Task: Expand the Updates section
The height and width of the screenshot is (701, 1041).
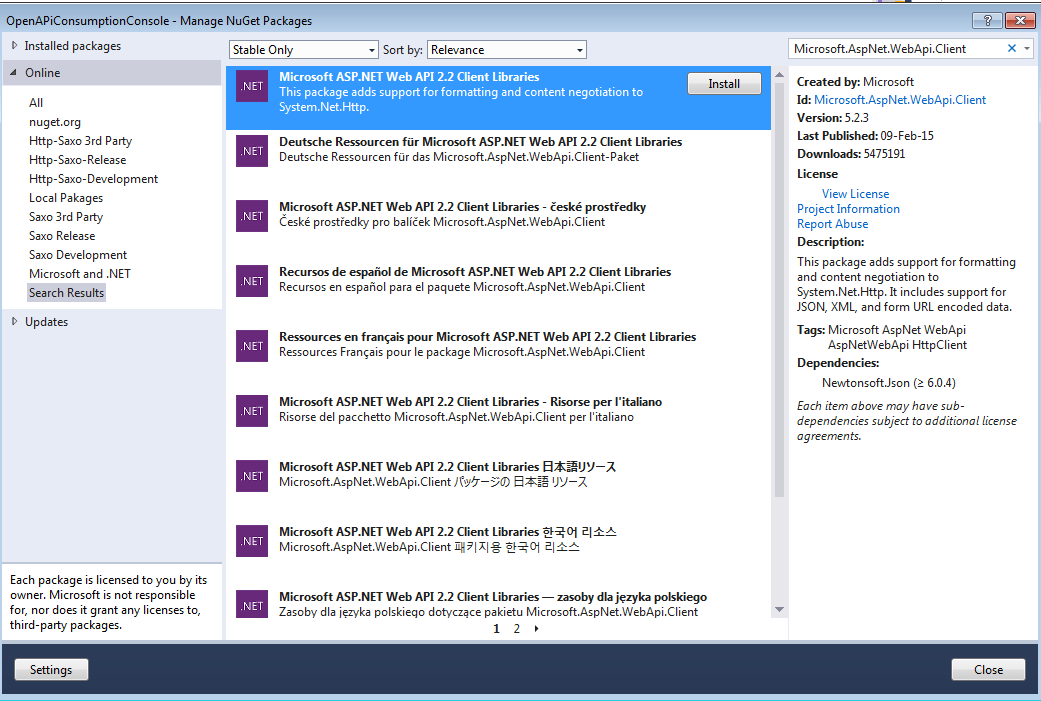Action: point(14,322)
